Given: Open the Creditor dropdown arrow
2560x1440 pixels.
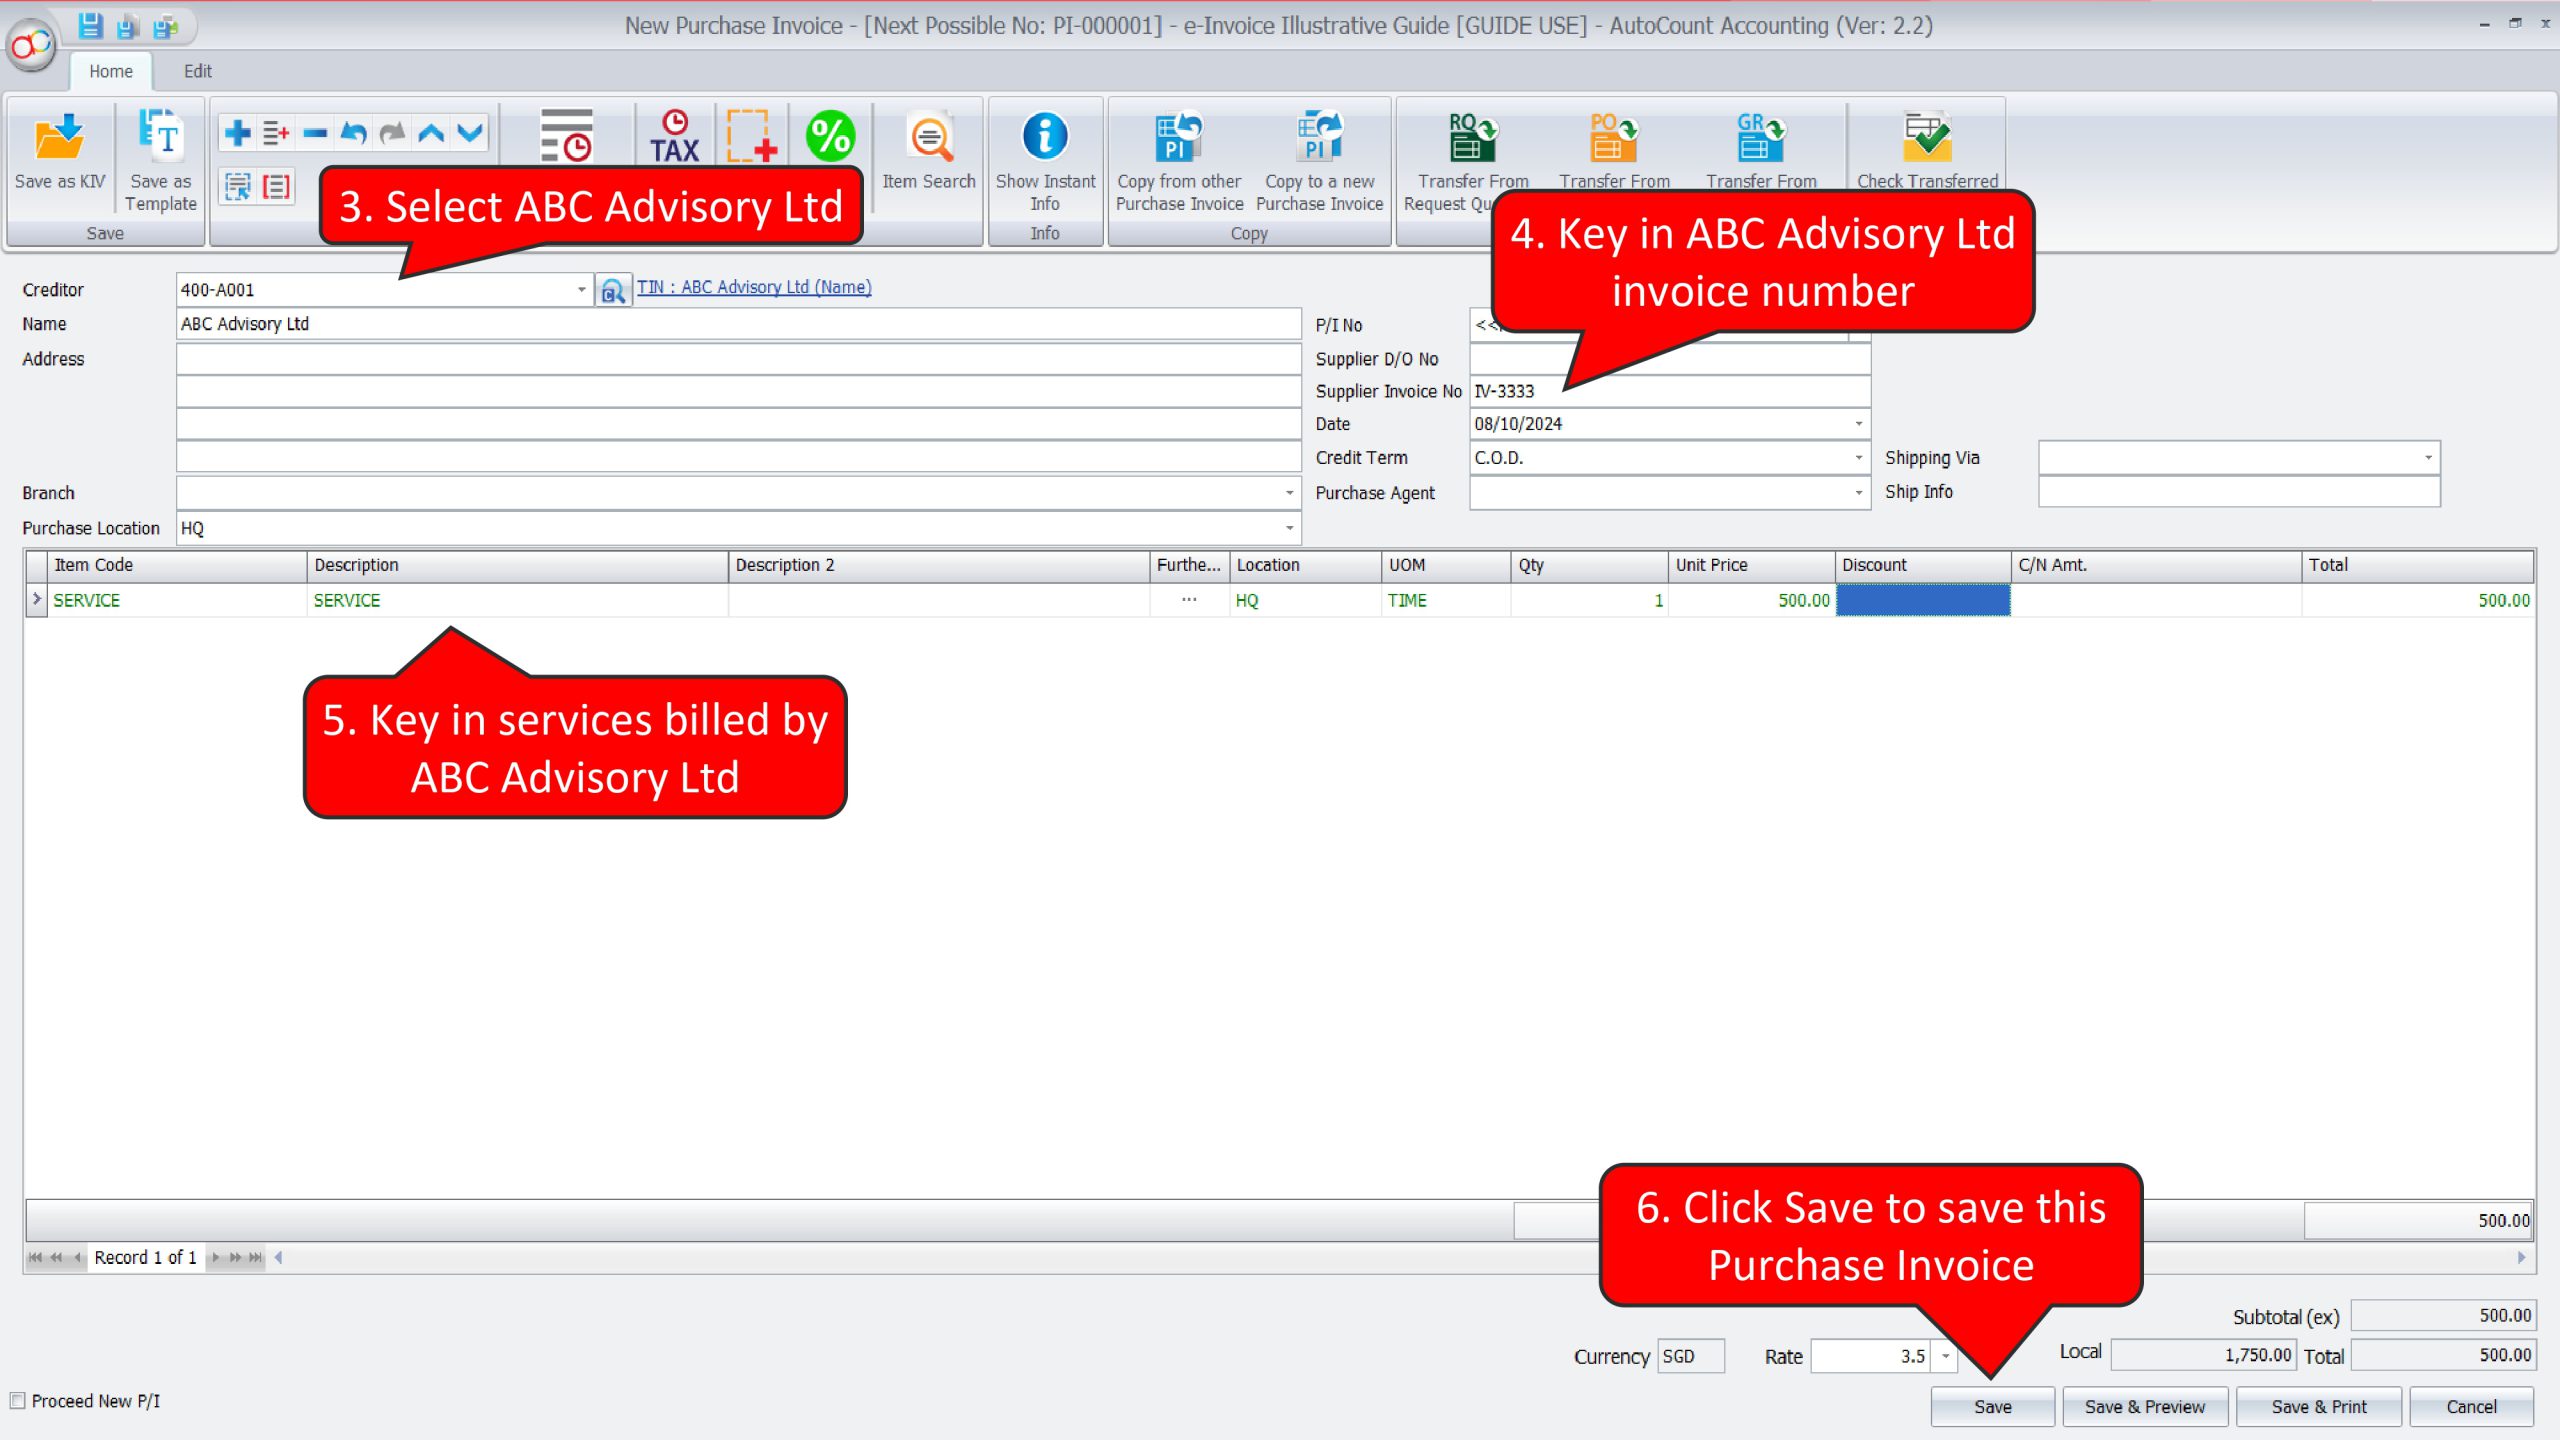Looking at the screenshot, I should pyautogui.click(x=581, y=290).
